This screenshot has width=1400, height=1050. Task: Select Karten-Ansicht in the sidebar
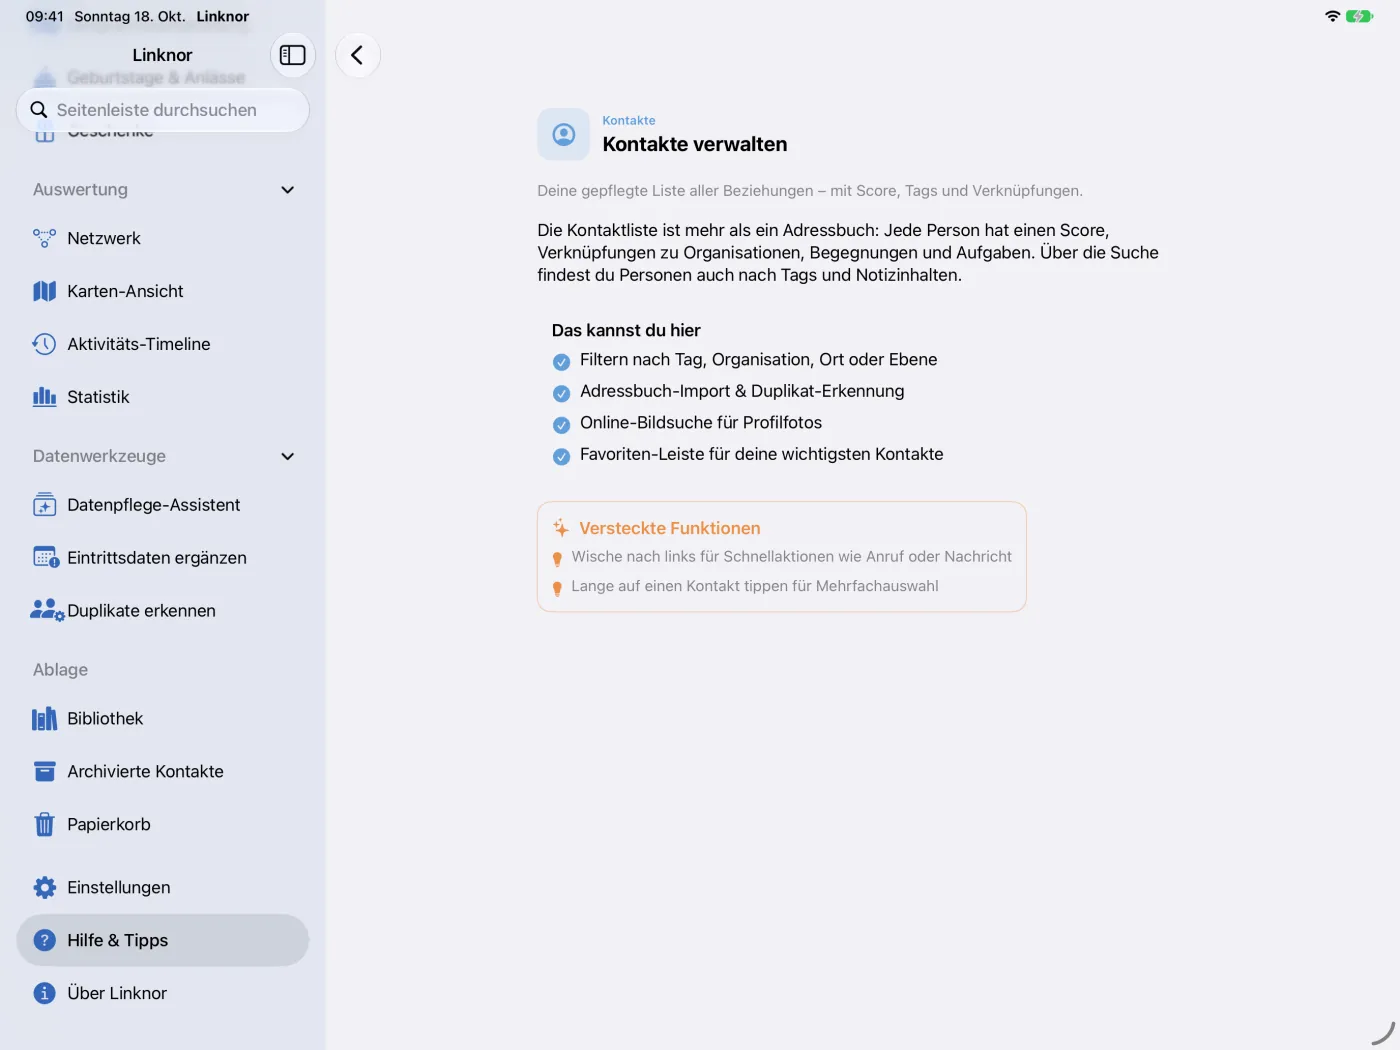(163, 291)
